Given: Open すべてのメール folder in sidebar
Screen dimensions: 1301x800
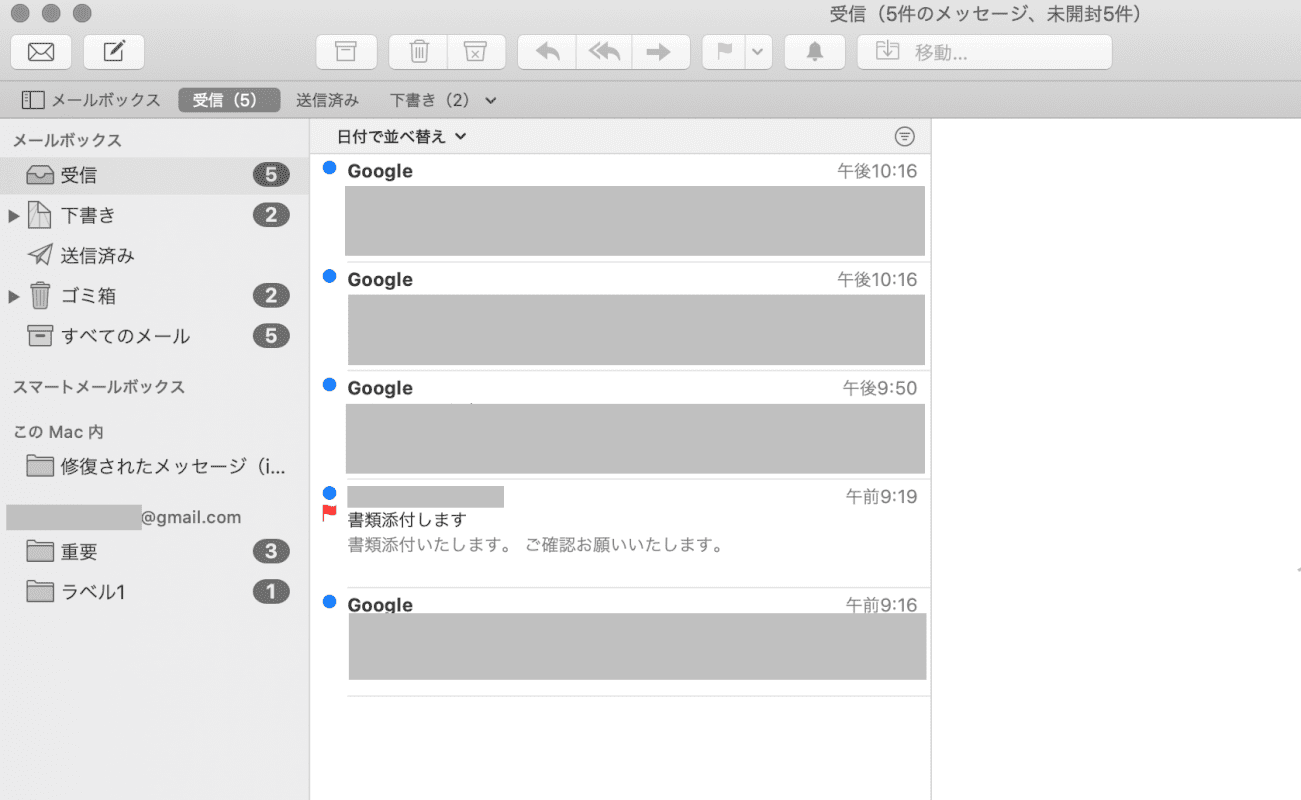Looking at the screenshot, I should point(155,336).
